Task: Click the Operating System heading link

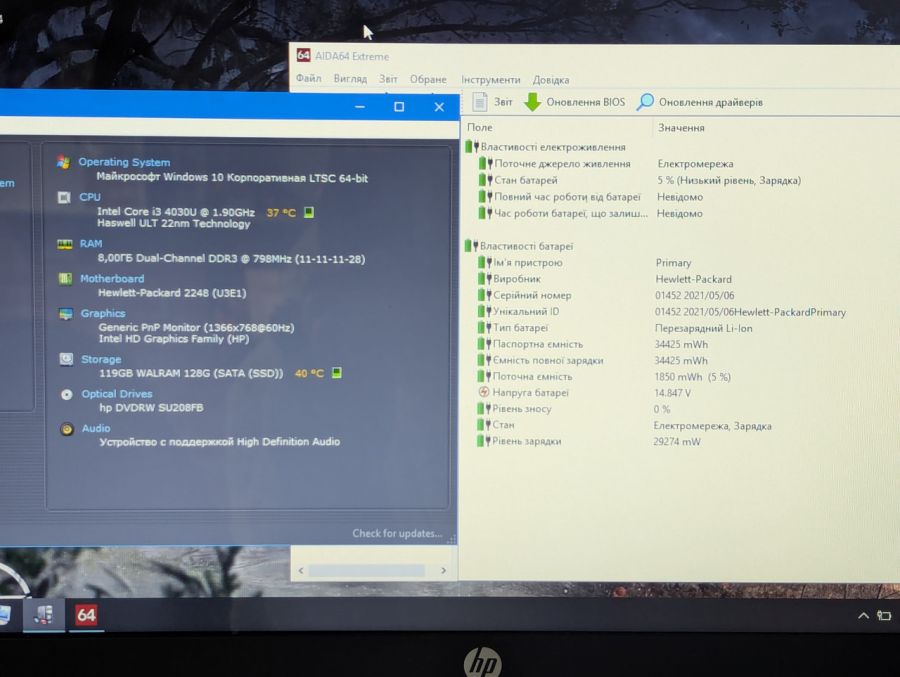Action: 124,162
